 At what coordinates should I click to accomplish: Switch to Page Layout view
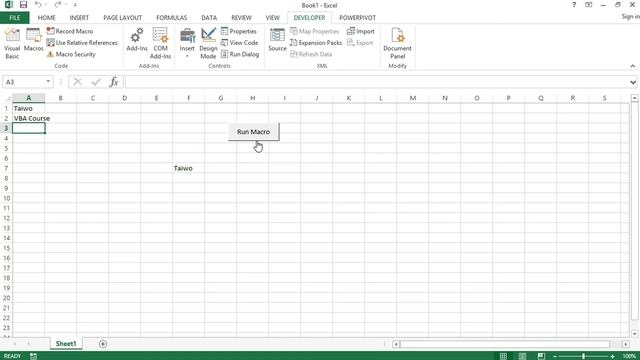[x=522, y=356]
